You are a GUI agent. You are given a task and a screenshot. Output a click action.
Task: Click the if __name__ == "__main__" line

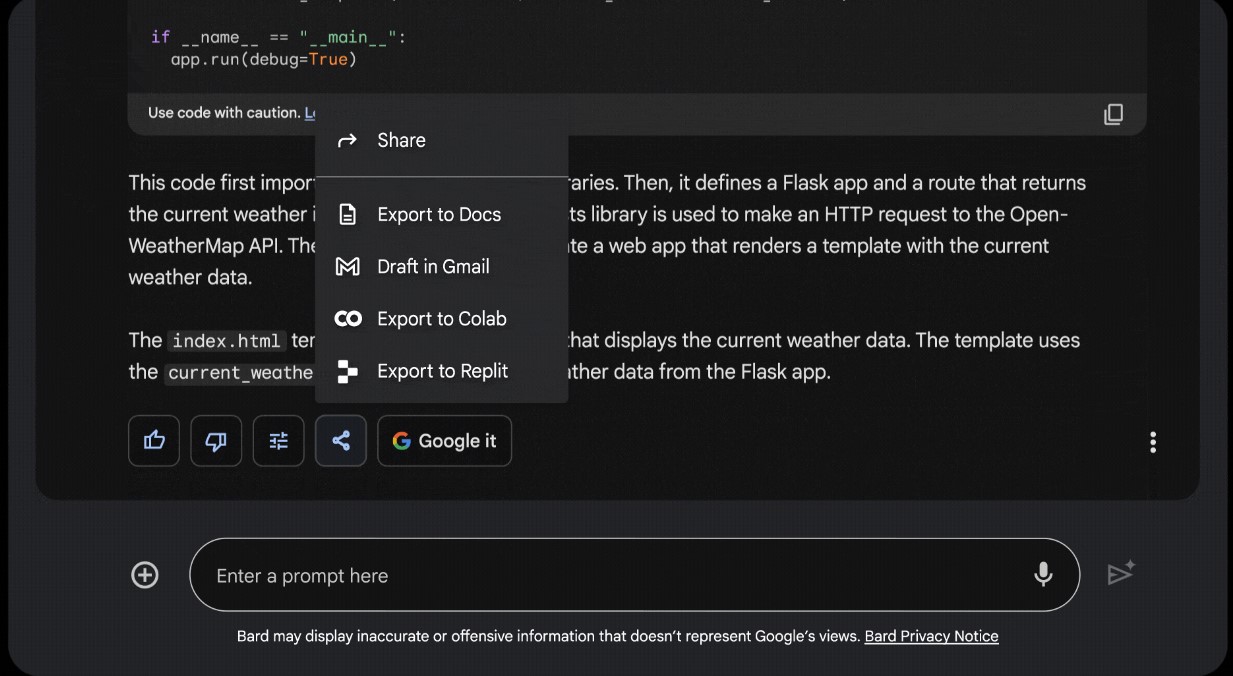click(x=279, y=37)
